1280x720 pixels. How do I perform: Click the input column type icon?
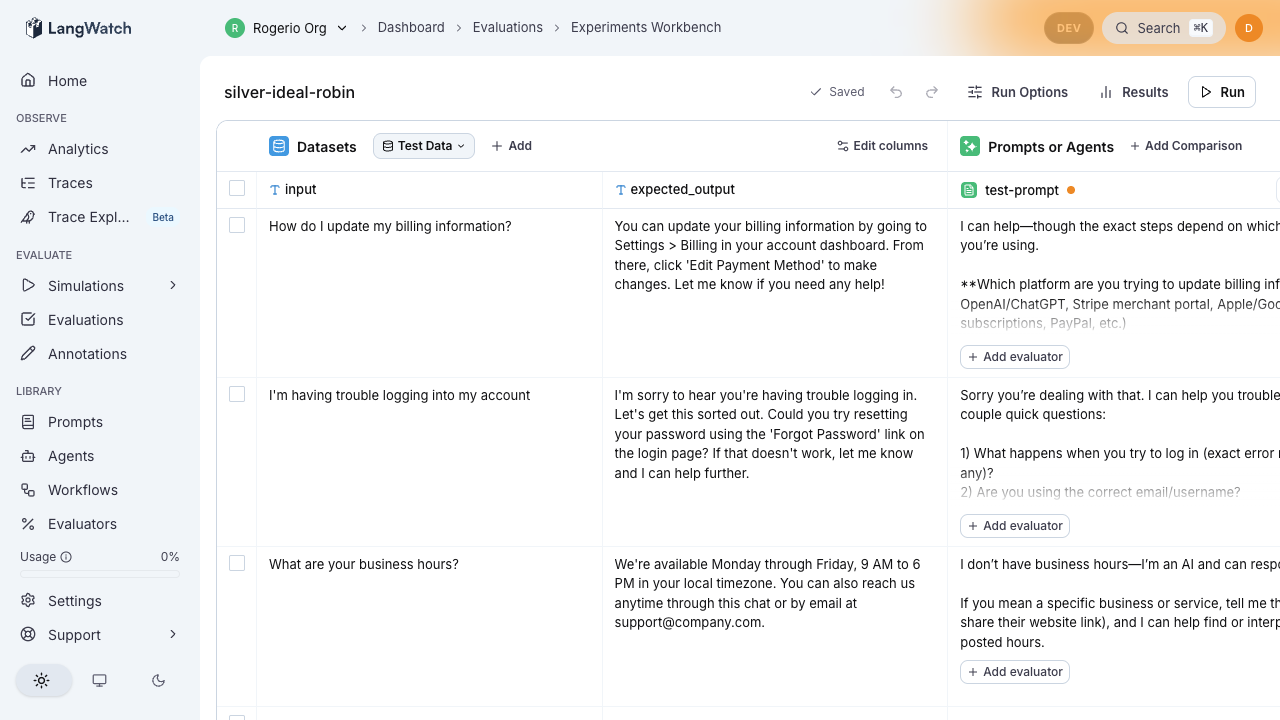click(275, 190)
